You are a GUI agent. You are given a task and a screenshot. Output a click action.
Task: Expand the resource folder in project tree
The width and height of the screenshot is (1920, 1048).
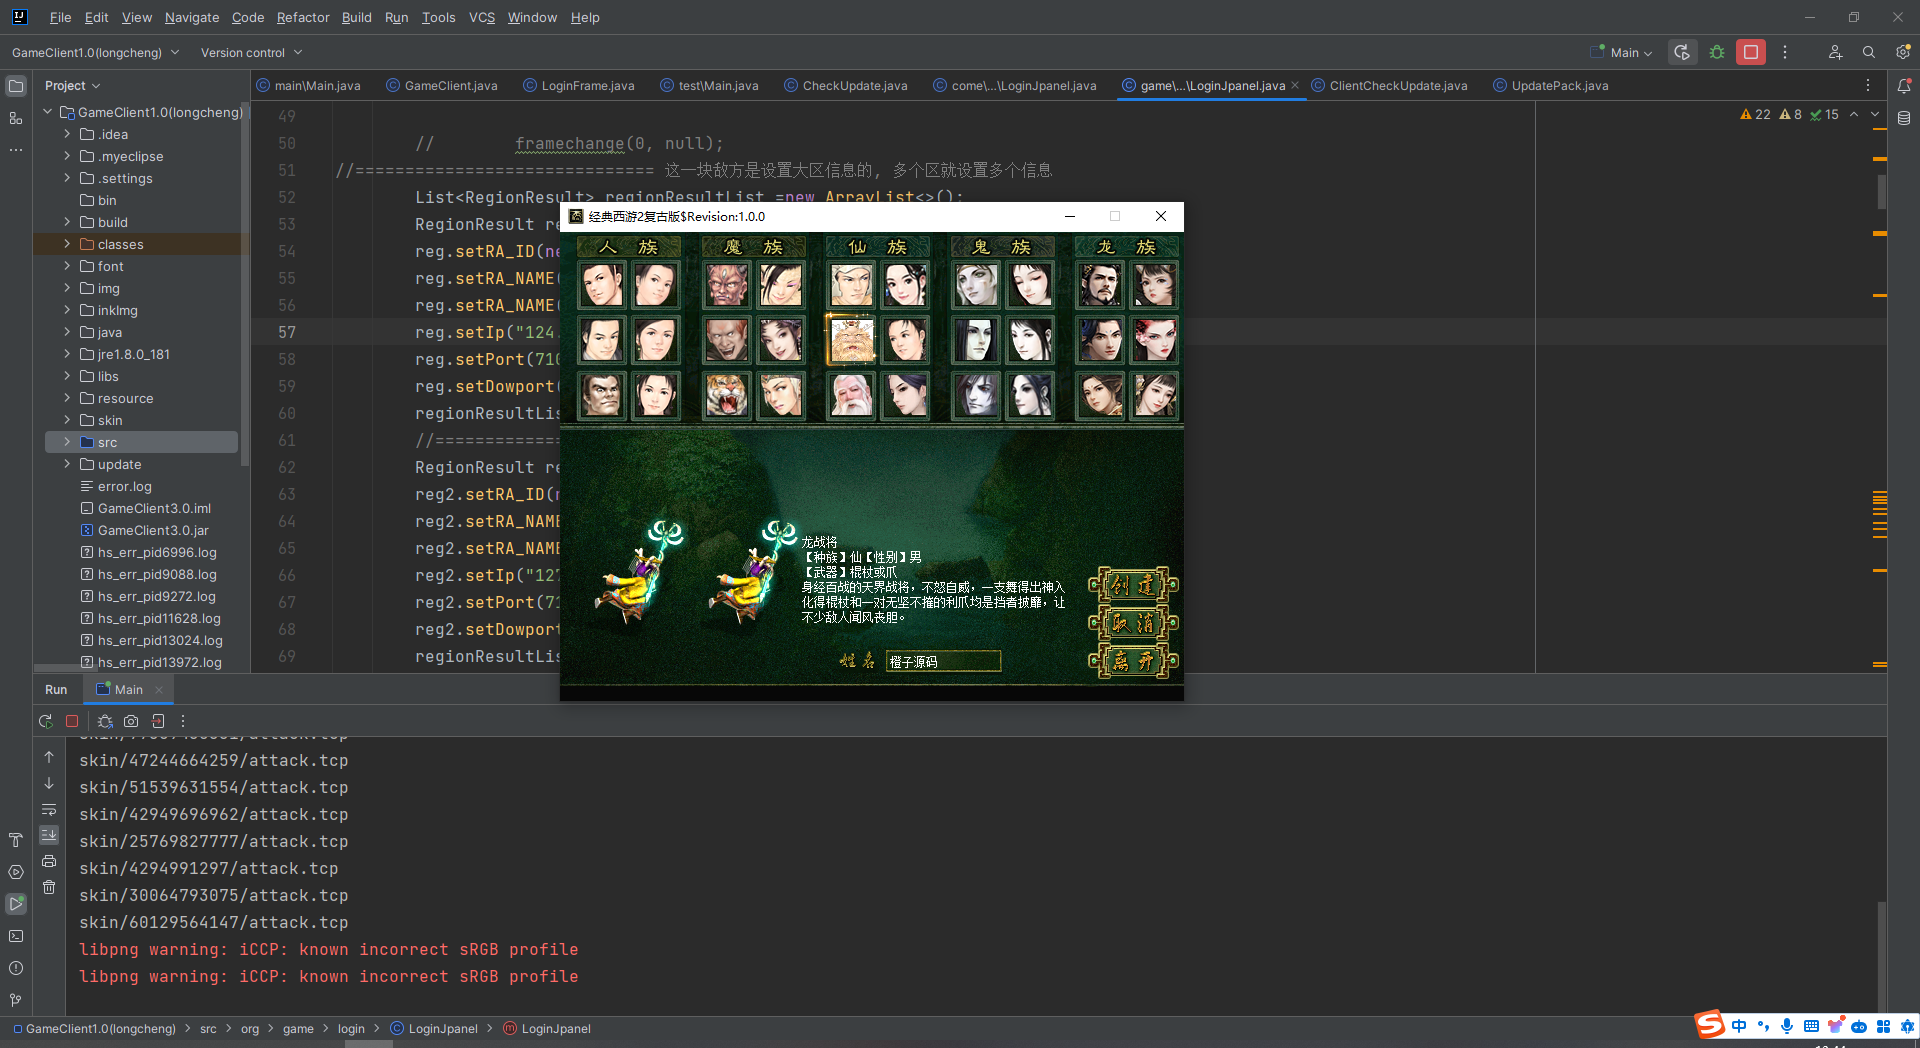tap(67, 398)
